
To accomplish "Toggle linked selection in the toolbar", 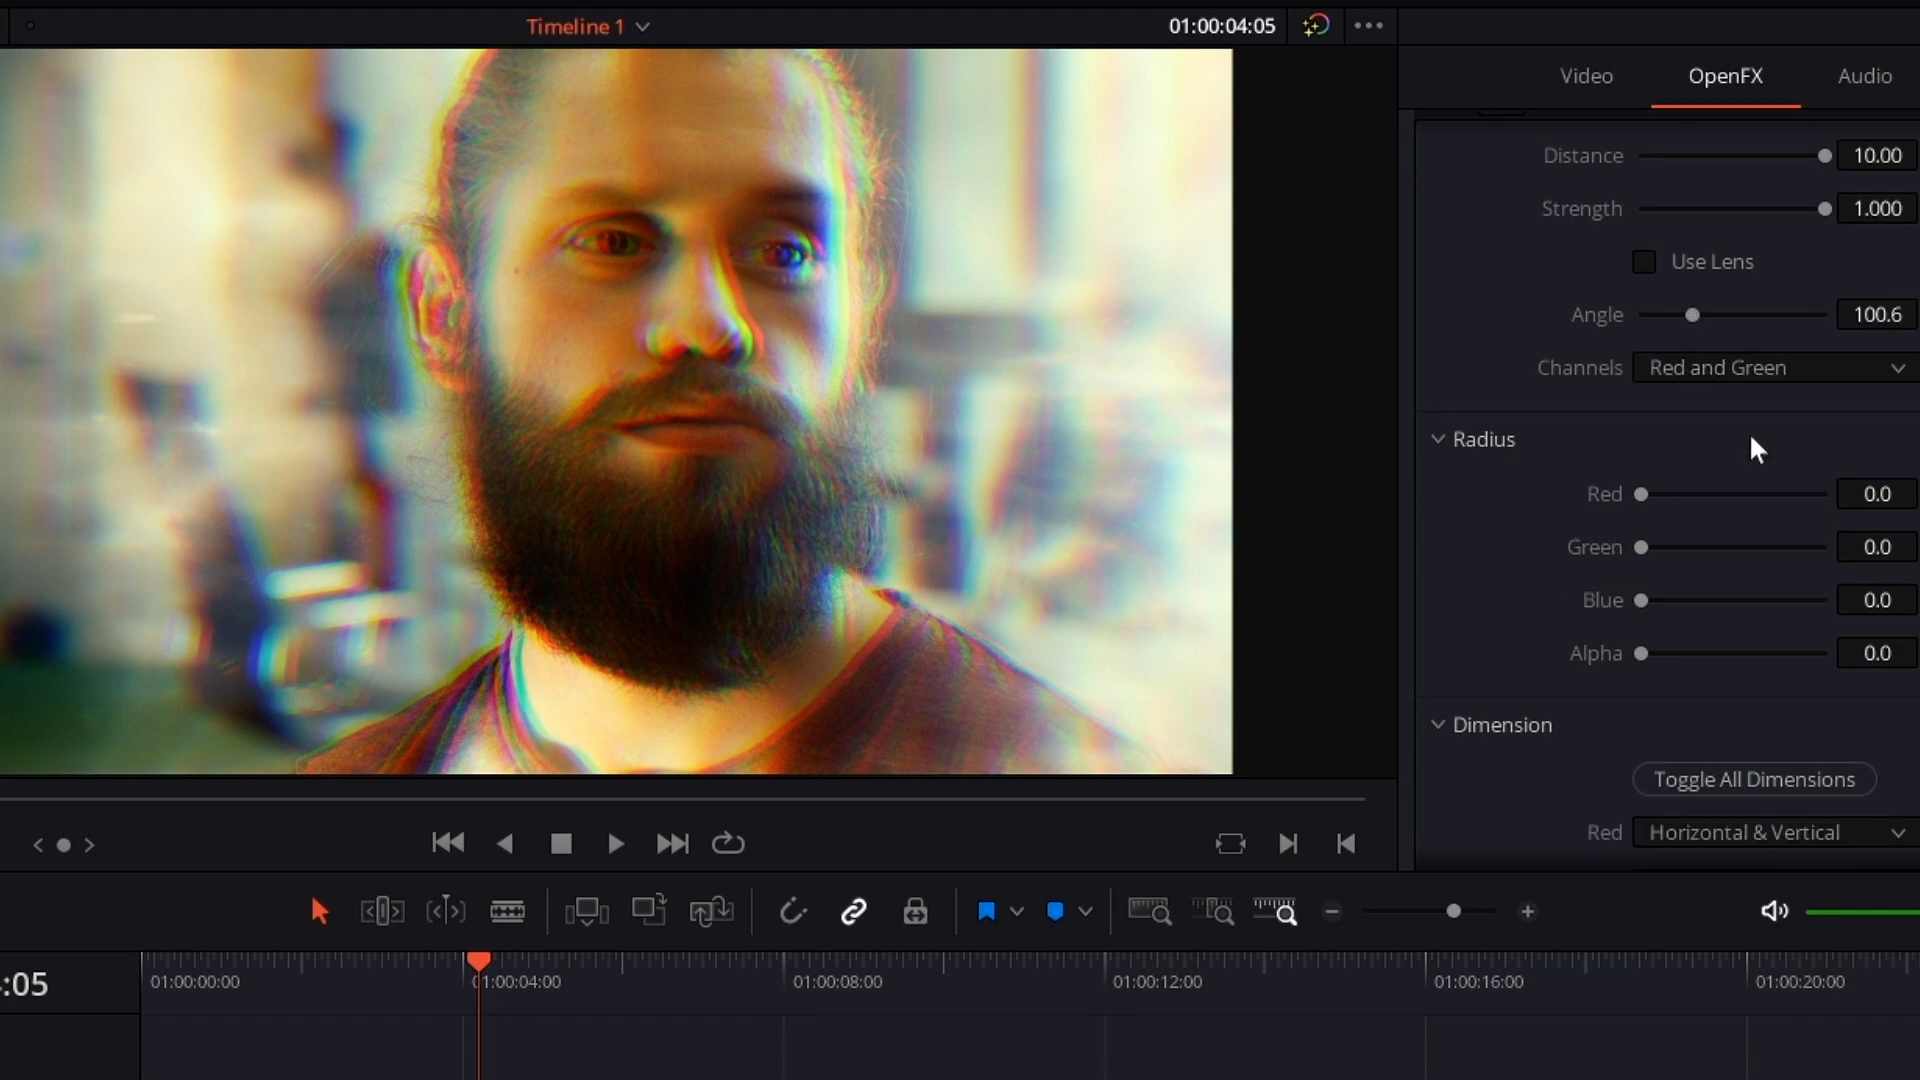I will click(x=855, y=911).
